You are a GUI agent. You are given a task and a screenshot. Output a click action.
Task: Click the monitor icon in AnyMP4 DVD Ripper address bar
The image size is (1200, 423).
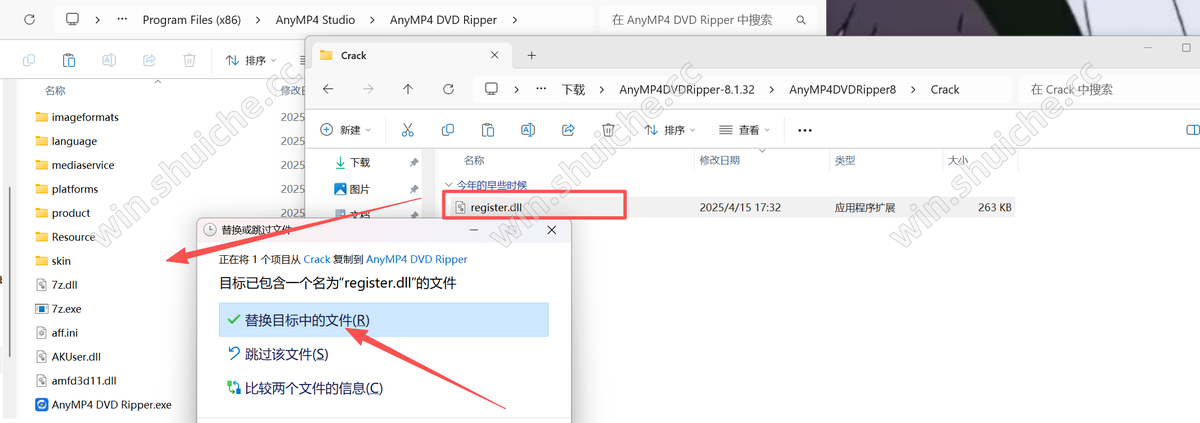click(71, 19)
